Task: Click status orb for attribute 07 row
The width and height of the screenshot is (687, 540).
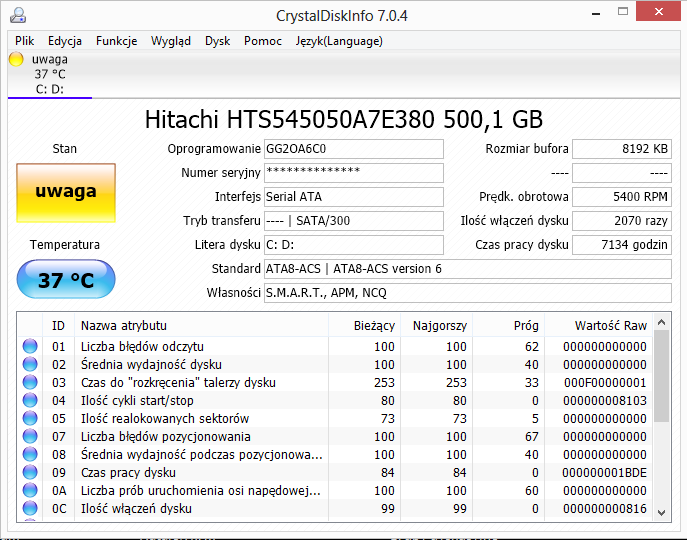Action: pos(30,436)
